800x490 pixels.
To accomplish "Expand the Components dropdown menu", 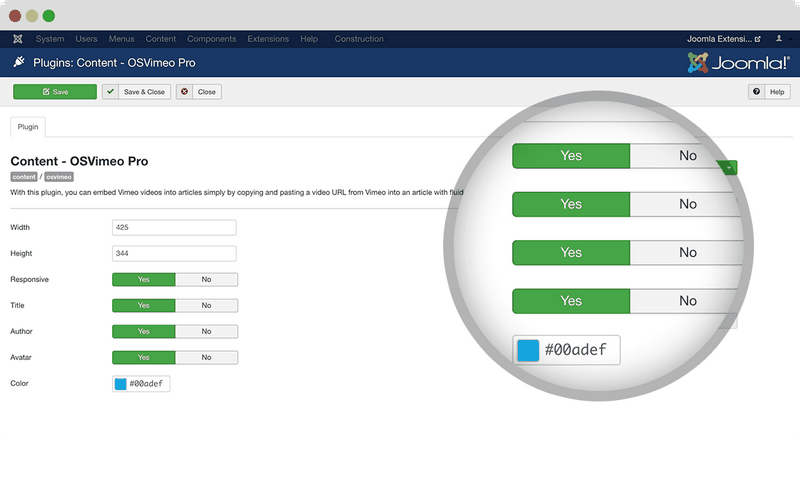I will click(x=211, y=39).
